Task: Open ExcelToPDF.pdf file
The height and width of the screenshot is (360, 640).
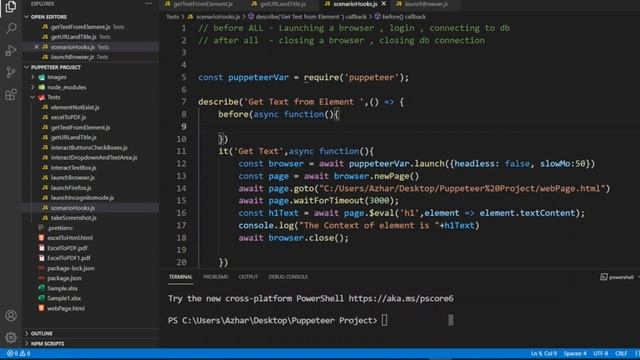Action: (x=67, y=248)
